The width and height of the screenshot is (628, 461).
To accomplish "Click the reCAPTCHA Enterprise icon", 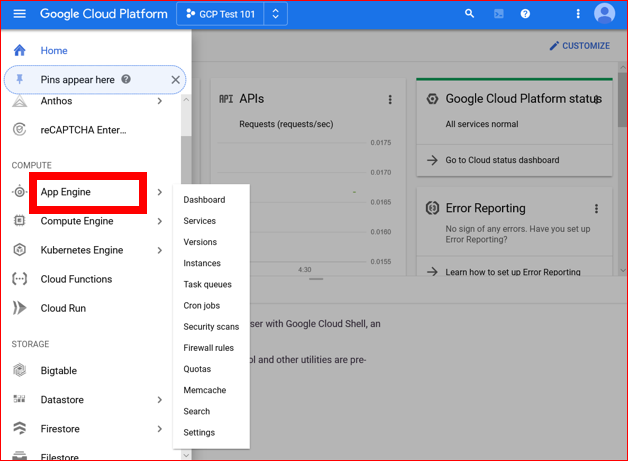I will coord(20,130).
